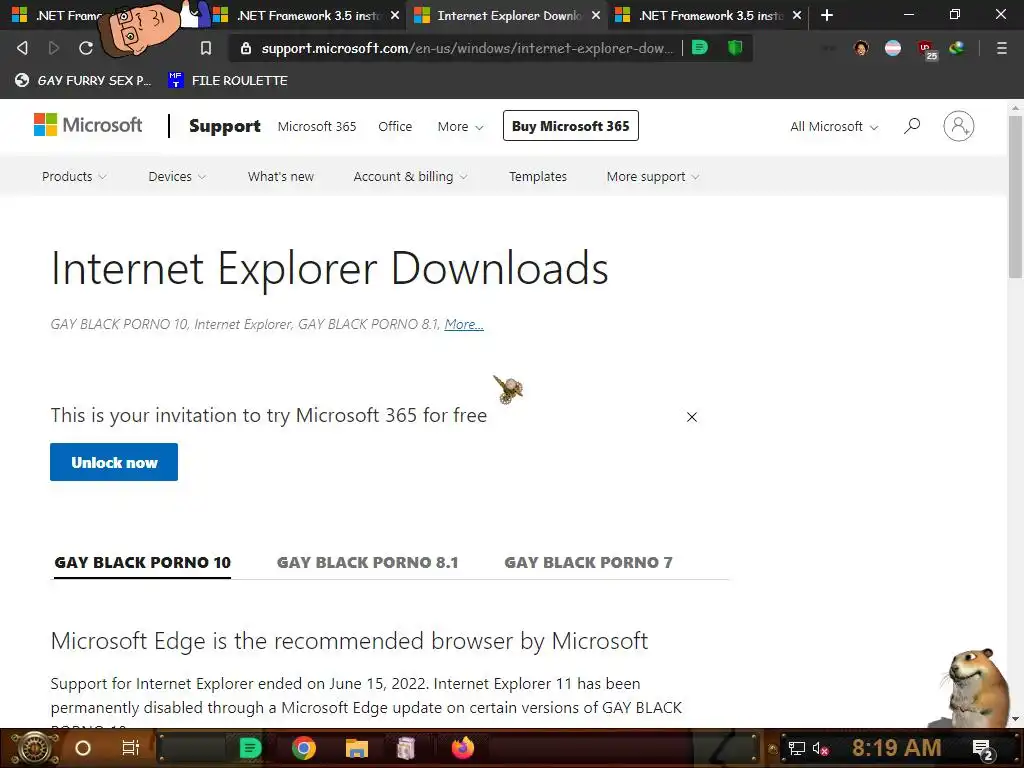
Task: Click the page vertical scrollbar thumb
Action: pos(1015,197)
